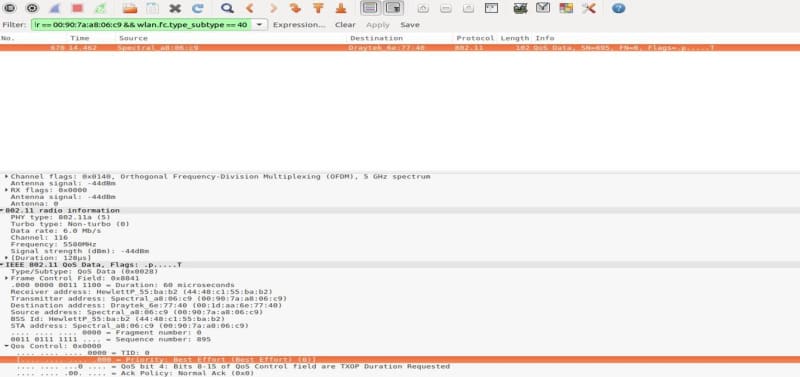Close the capture file

coord(175,8)
